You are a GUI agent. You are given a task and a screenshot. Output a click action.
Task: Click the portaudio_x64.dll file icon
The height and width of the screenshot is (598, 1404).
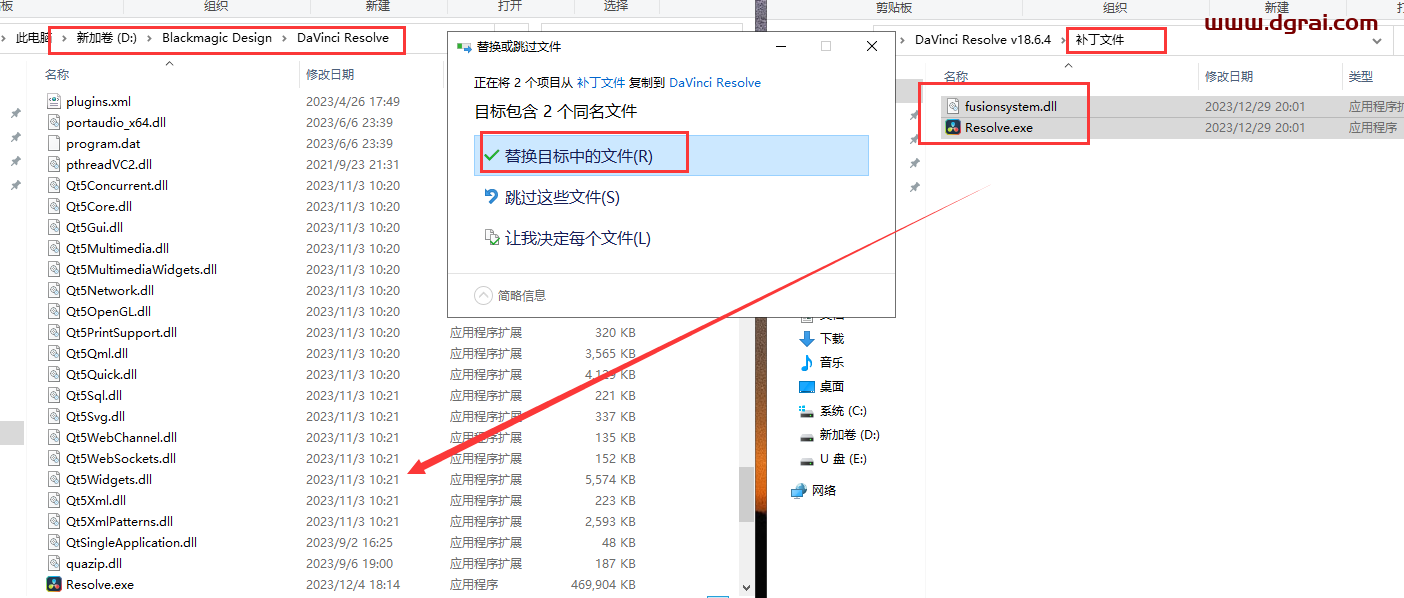(x=55, y=122)
